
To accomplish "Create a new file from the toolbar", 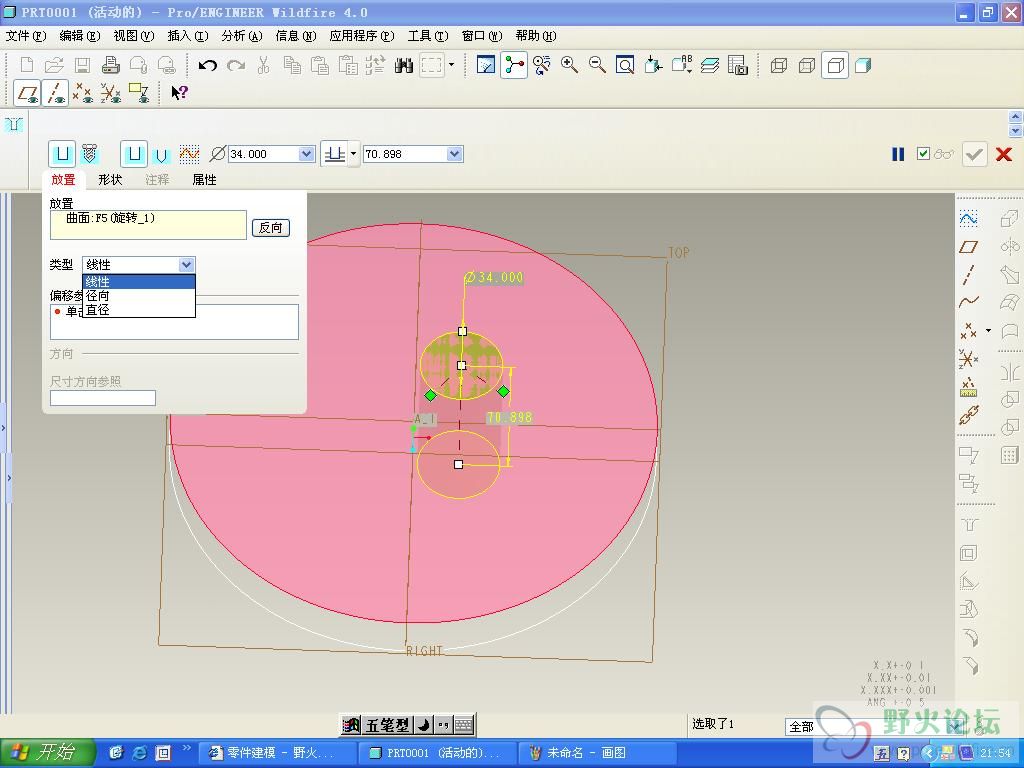I will pyautogui.click(x=27, y=65).
